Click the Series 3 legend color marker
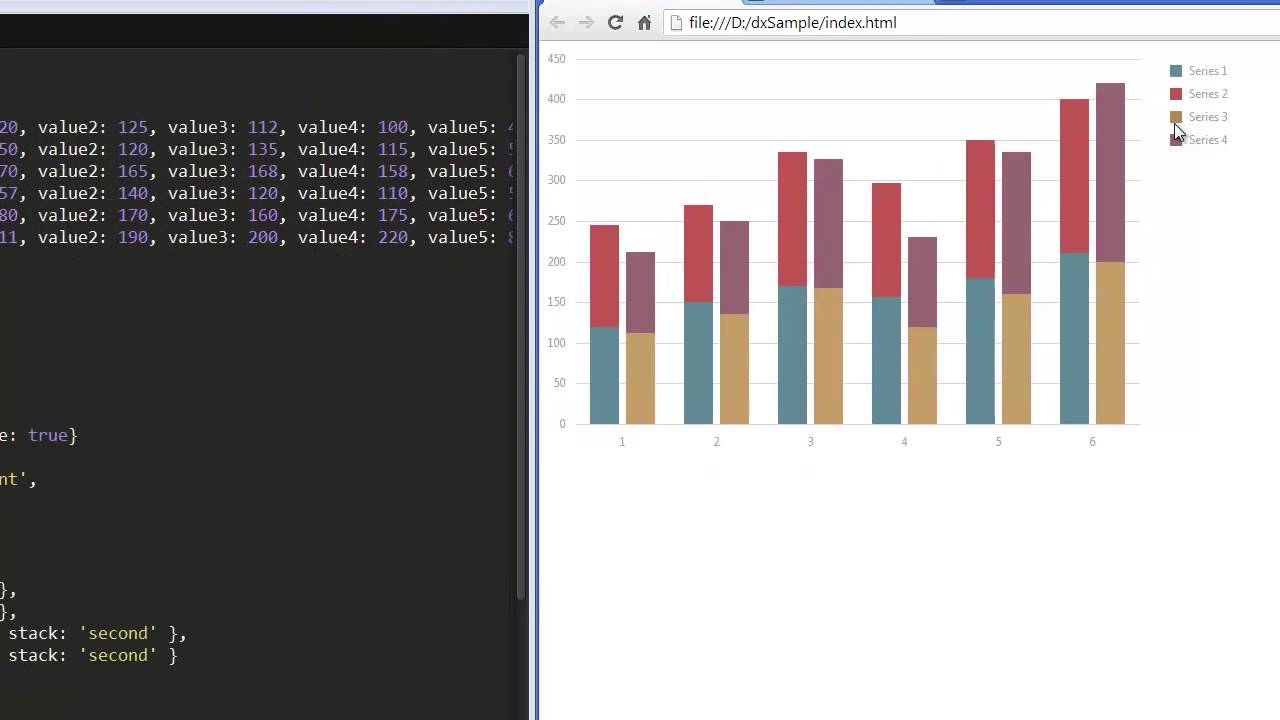The image size is (1280, 720). (1176, 117)
